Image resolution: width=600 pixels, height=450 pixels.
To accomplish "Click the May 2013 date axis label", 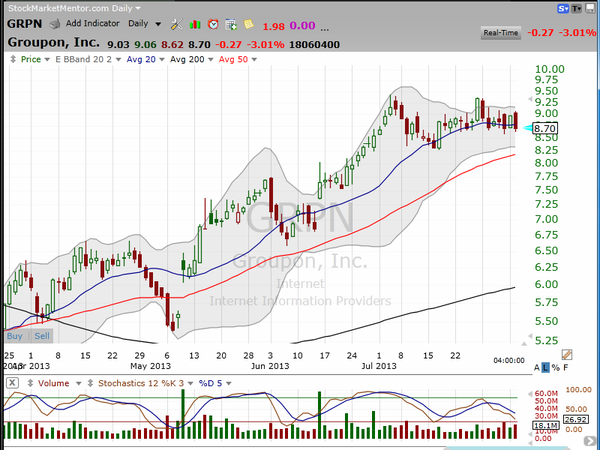I will click(150, 366).
